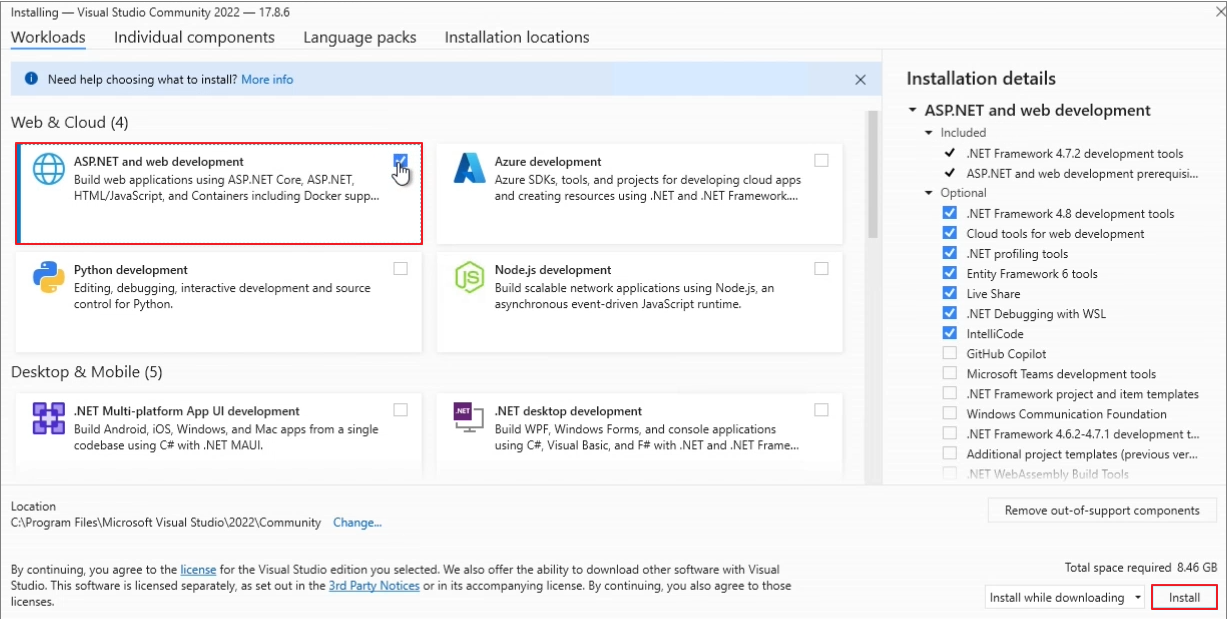
Task: Open the Install while downloading dropdown
Action: point(1065,597)
